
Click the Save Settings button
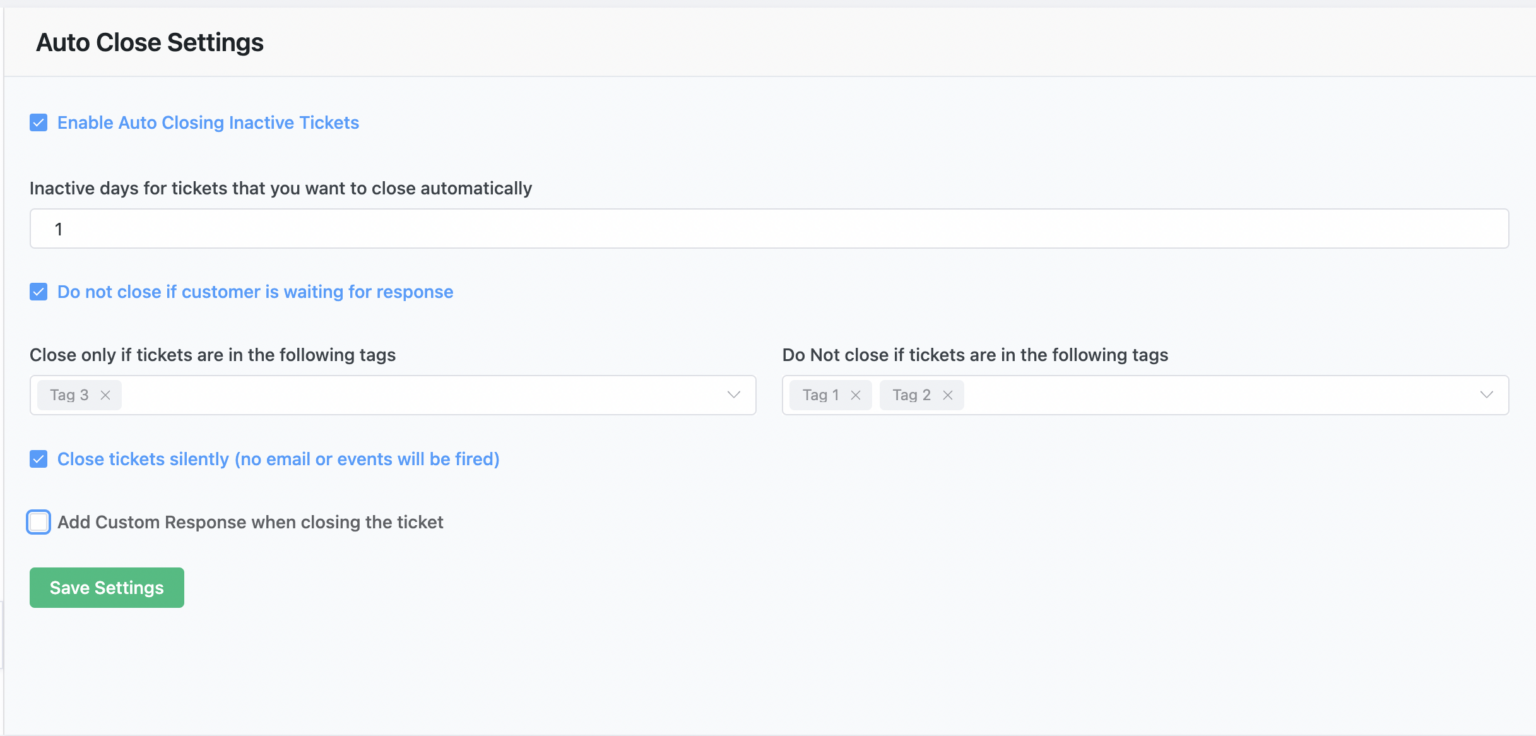point(106,587)
